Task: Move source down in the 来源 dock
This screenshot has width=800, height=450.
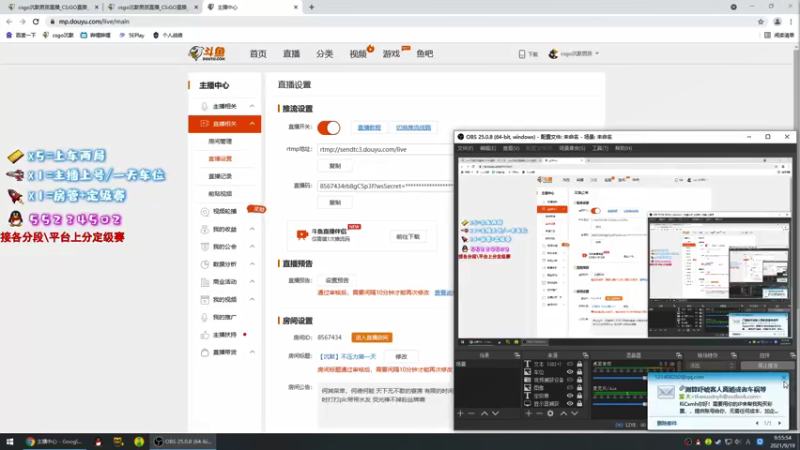Action: (x=574, y=413)
